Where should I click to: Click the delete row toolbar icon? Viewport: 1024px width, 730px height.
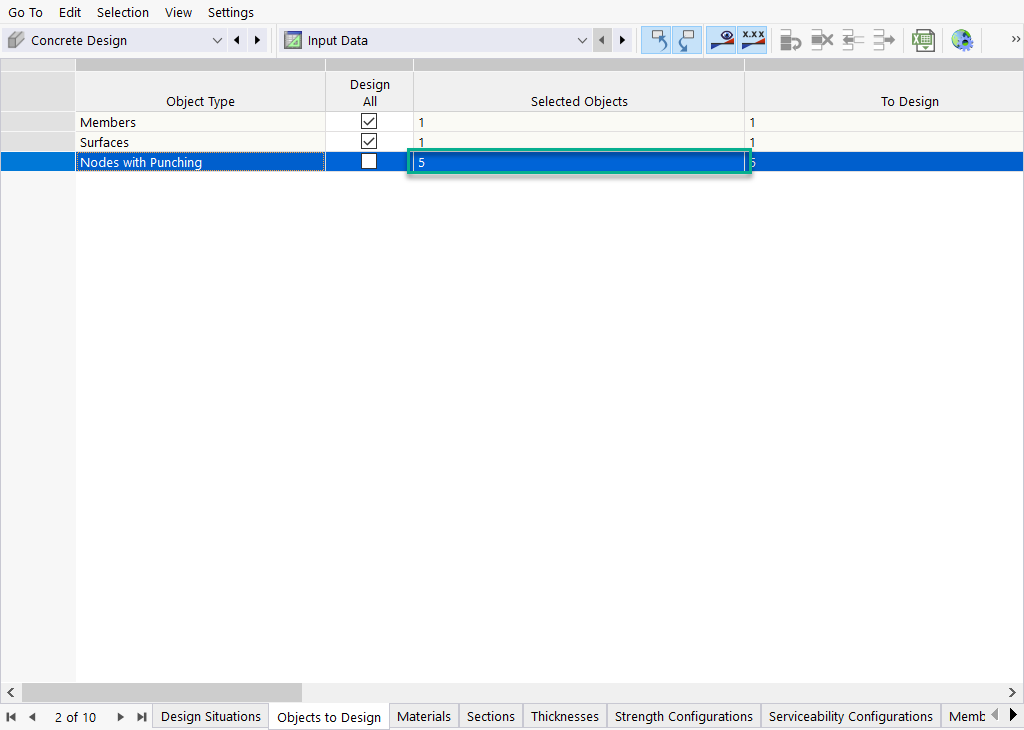[x=822, y=40]
